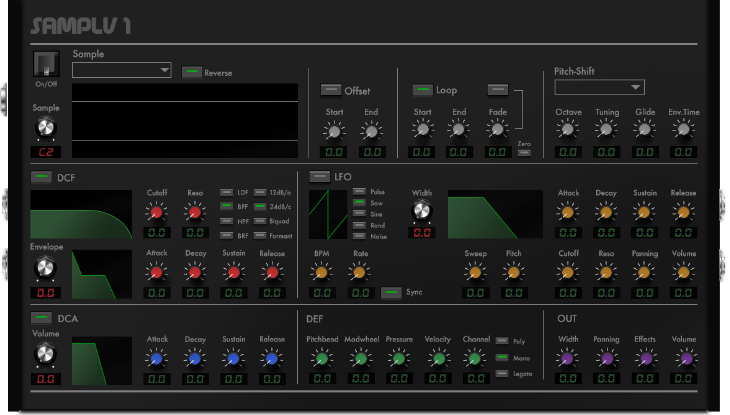Click the Tuning knob
This screenshot has width=730, height=415.
point(606,129)
